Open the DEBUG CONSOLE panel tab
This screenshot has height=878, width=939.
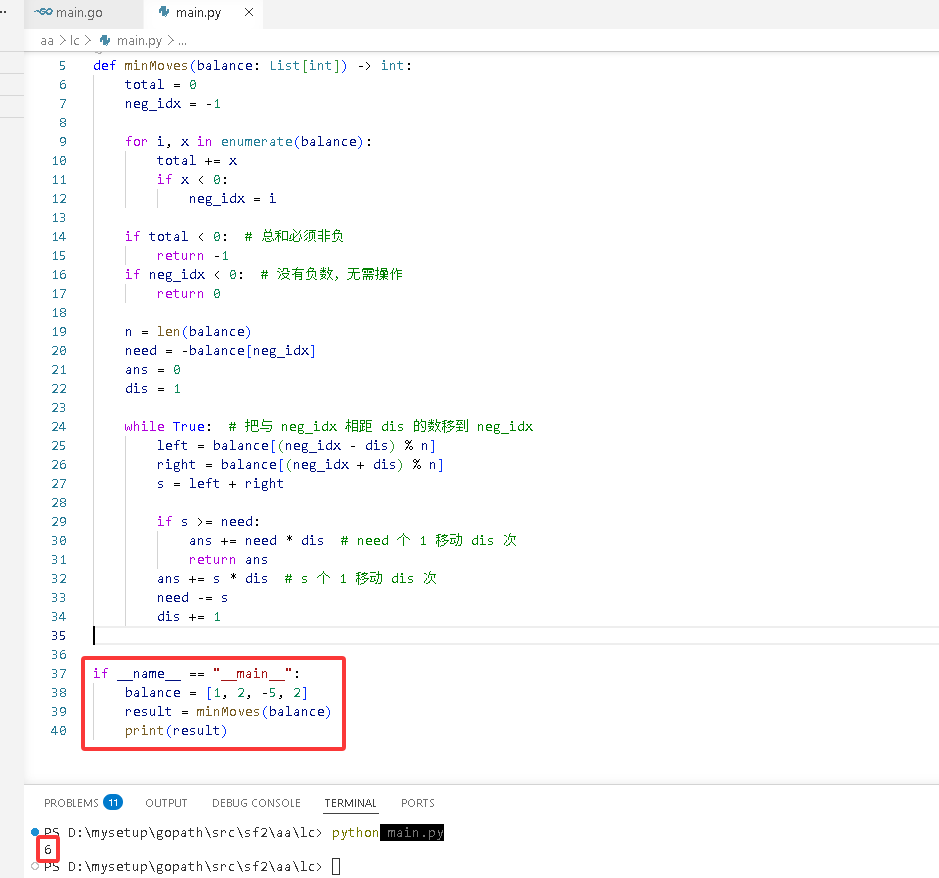pos(256,803)
